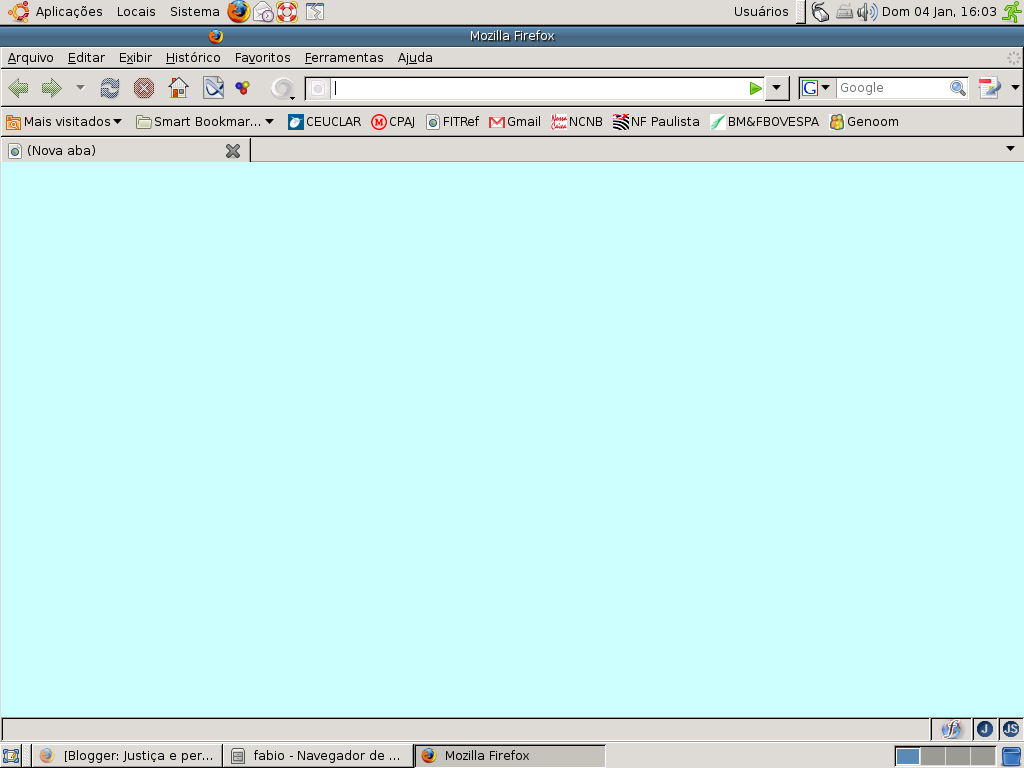The image size is (1024, 768).
Task: Click the ScribeFire notepad toolbar icon
Action: [989, 88]
